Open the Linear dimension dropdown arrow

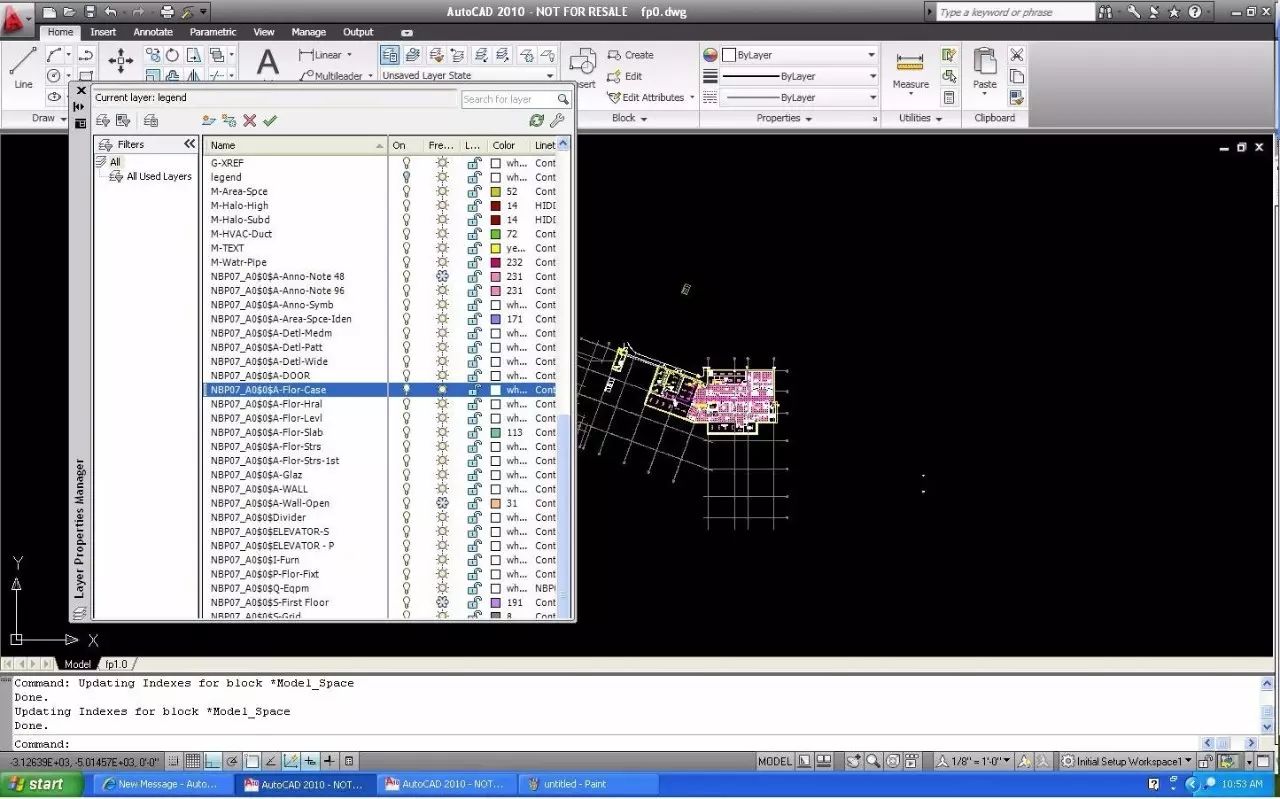pyautogui.click(x=349, y=55)
